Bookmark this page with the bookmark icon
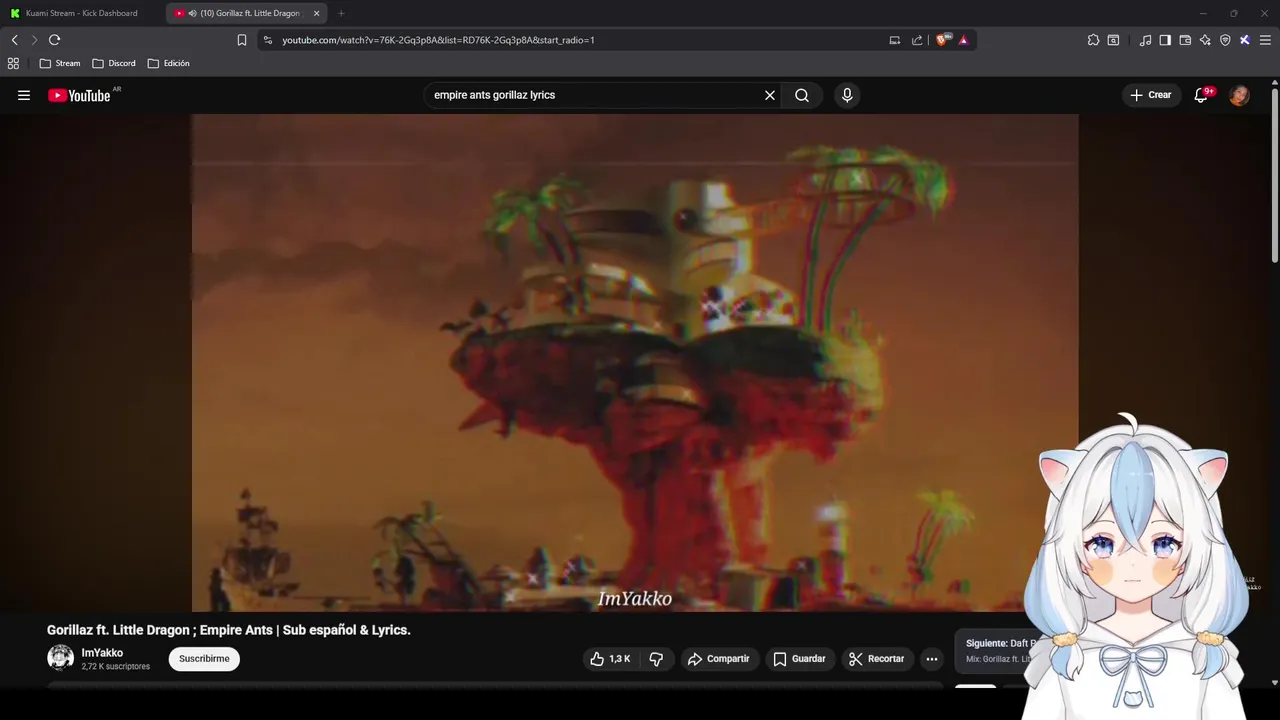Image resolution: width=1280 pixels, height=720 pixels. pos(242,40)
